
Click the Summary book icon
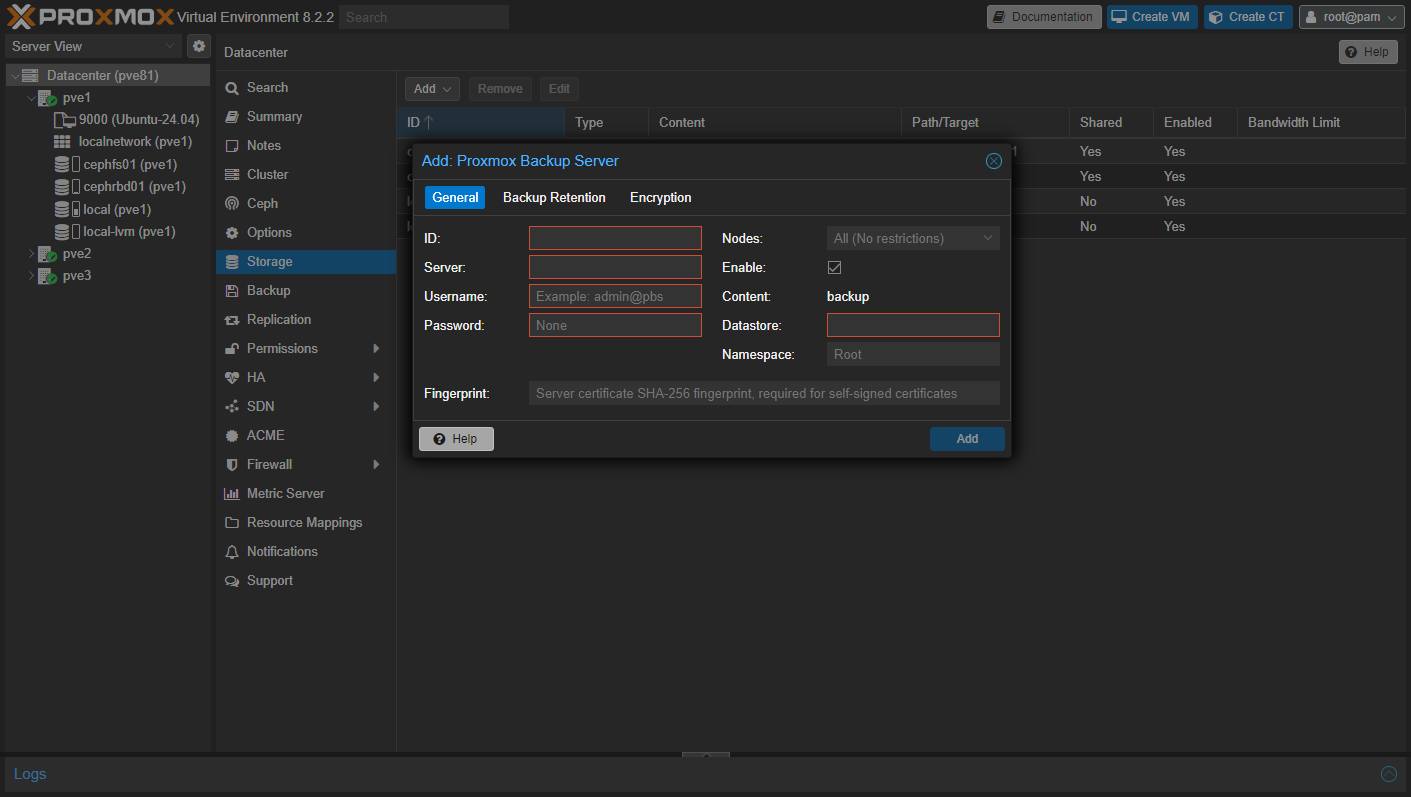232,117
